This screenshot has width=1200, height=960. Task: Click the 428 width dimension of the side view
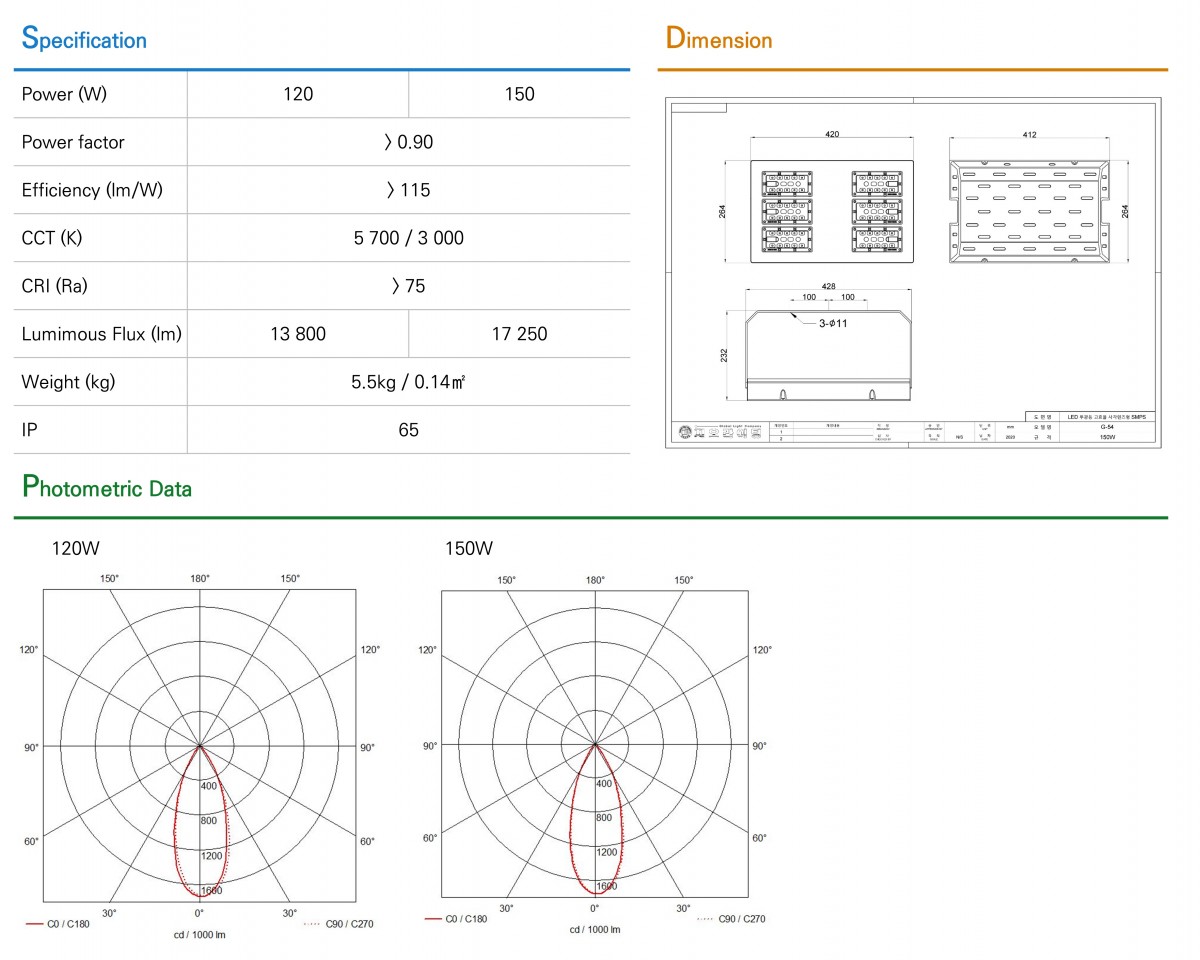(829, 286)
